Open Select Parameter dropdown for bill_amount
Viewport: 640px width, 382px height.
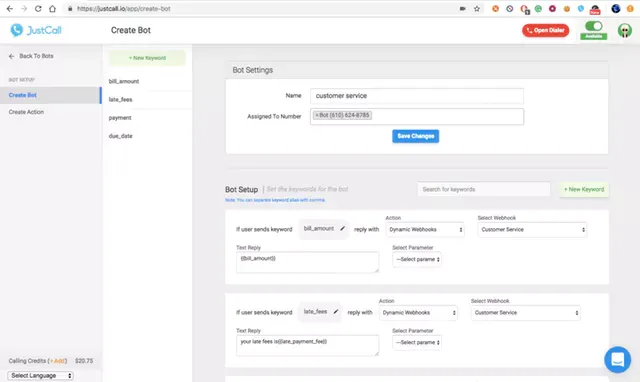[417, 260]
